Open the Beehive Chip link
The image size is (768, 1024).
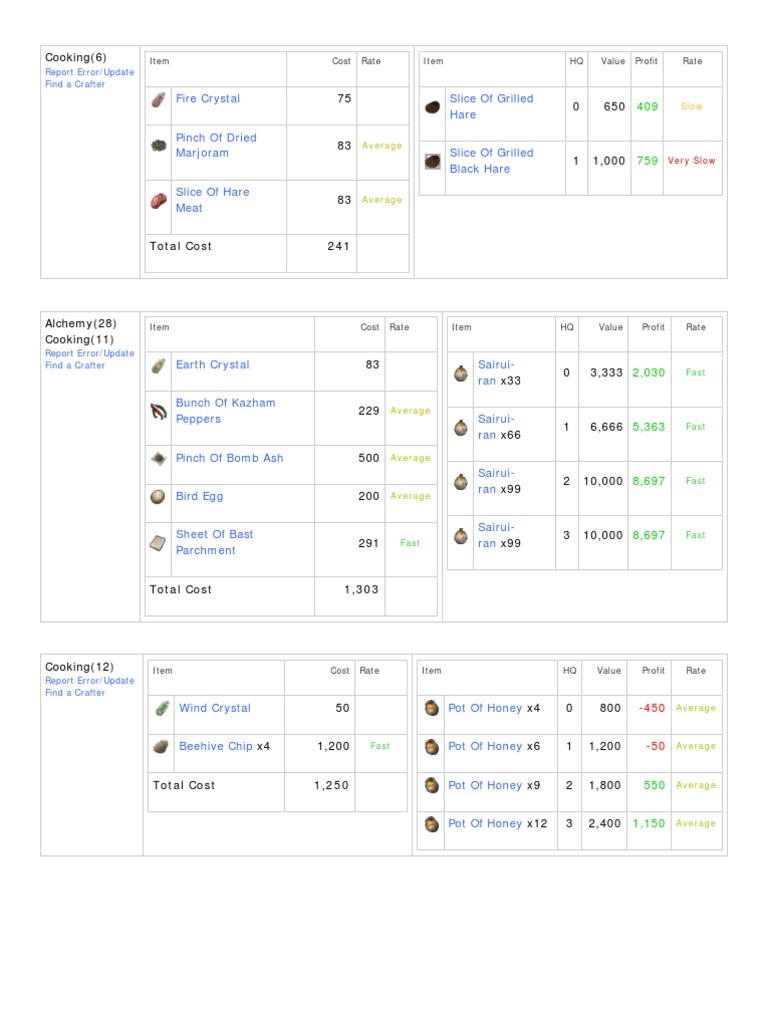[216, 746]
